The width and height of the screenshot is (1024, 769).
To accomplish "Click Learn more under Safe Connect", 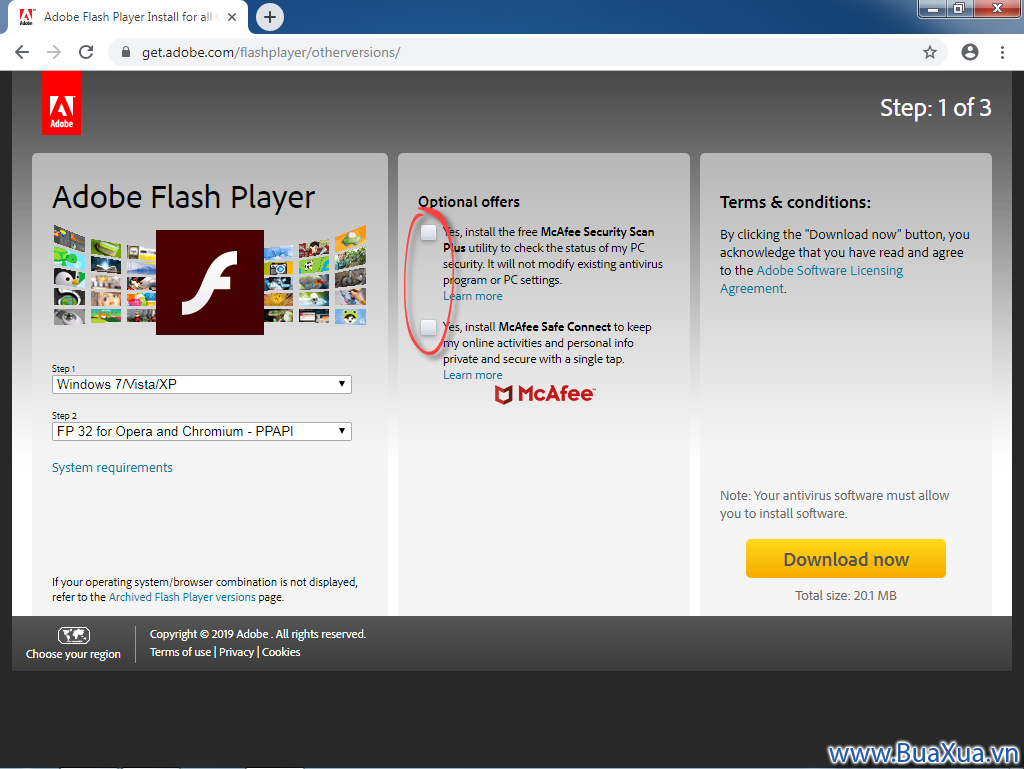I will (x=473, y=375).
